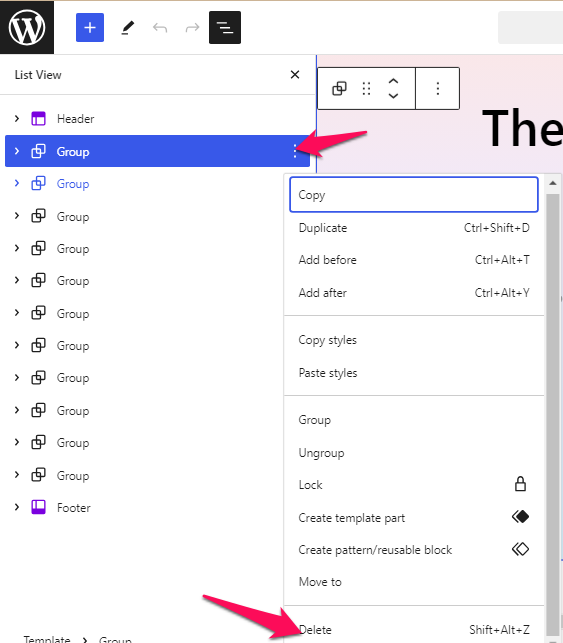Move block up with the up chevron
This screenshot has width=563, height=643.
(x=393, y=81)
